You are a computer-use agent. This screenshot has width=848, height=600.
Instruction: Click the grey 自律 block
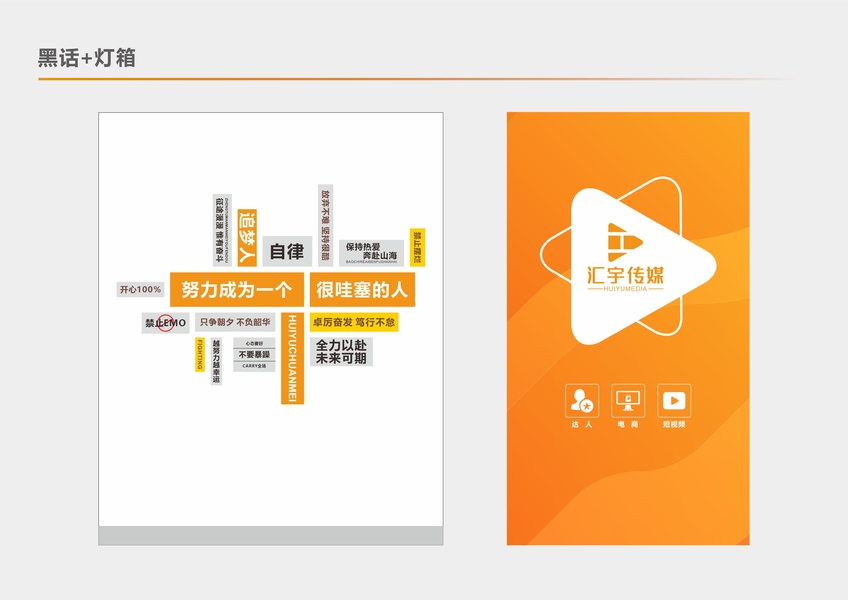coord(287,251)
